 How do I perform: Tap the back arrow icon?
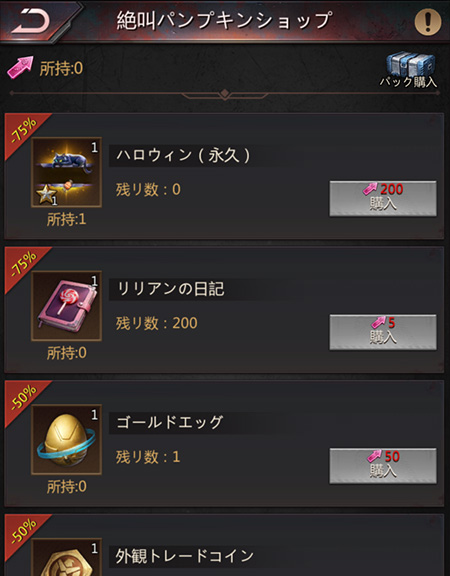[30, 21]
